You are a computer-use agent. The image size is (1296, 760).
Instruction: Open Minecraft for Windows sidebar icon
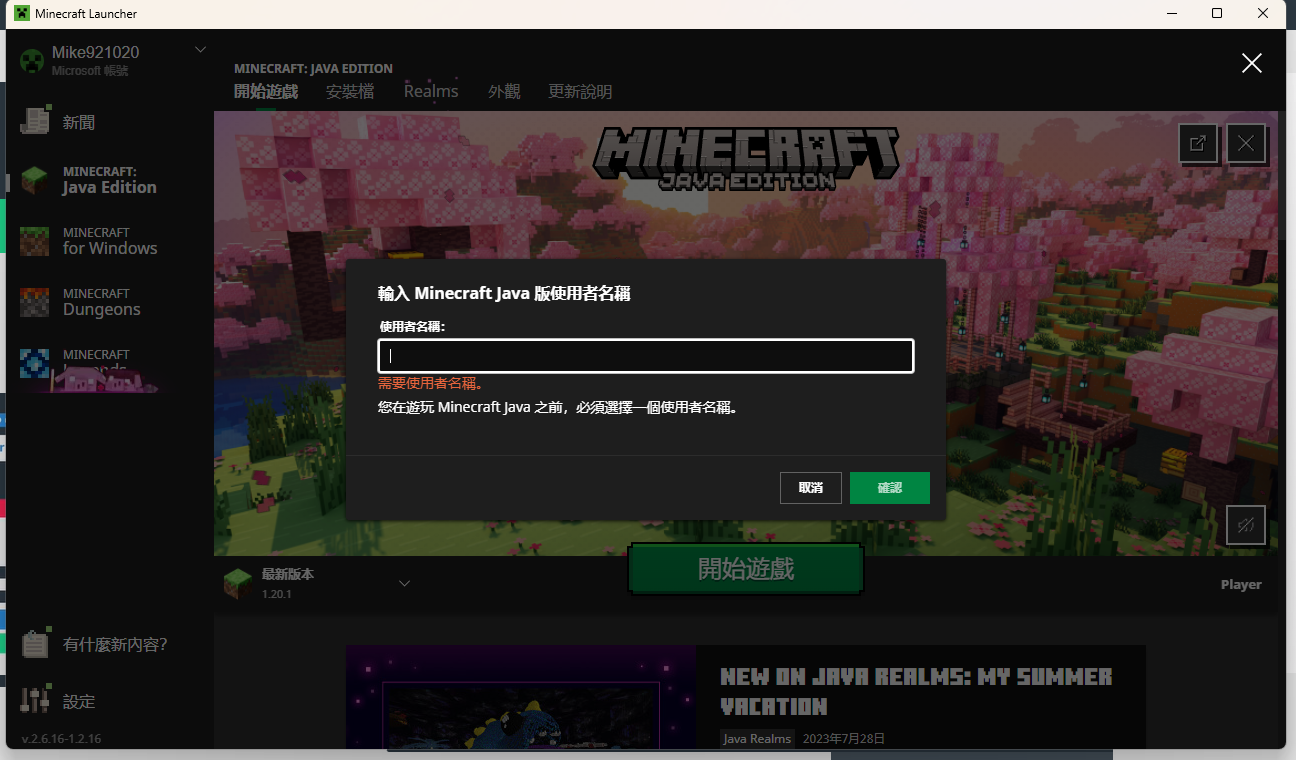[x=35, y=241]
